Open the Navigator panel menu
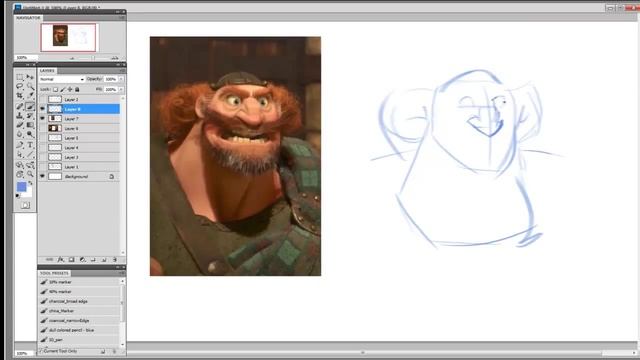640x360 pixels. pos(122,18)
